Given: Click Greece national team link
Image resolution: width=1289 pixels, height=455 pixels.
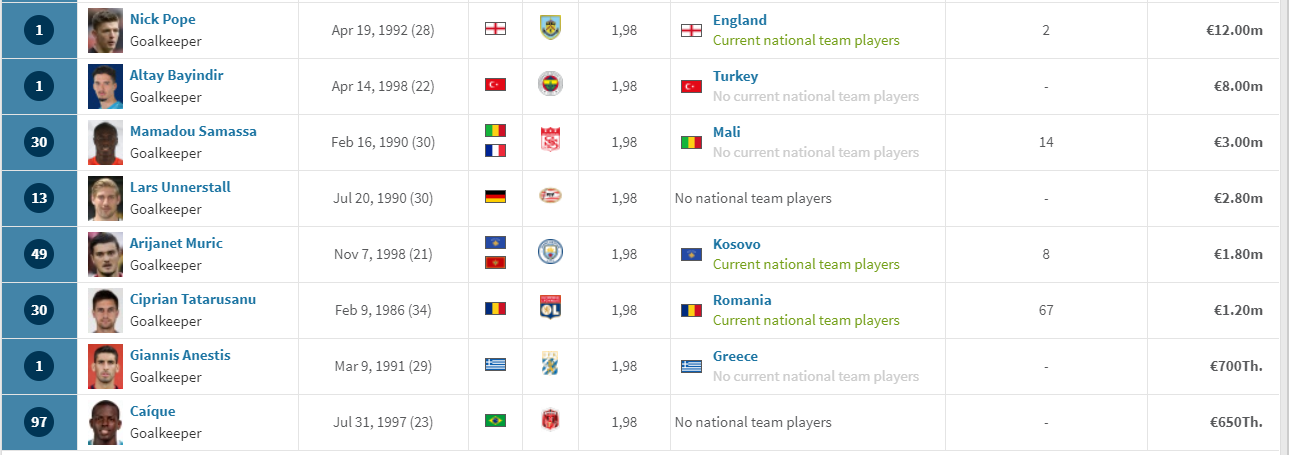Looking at the screenshot, I should (735, 356).
